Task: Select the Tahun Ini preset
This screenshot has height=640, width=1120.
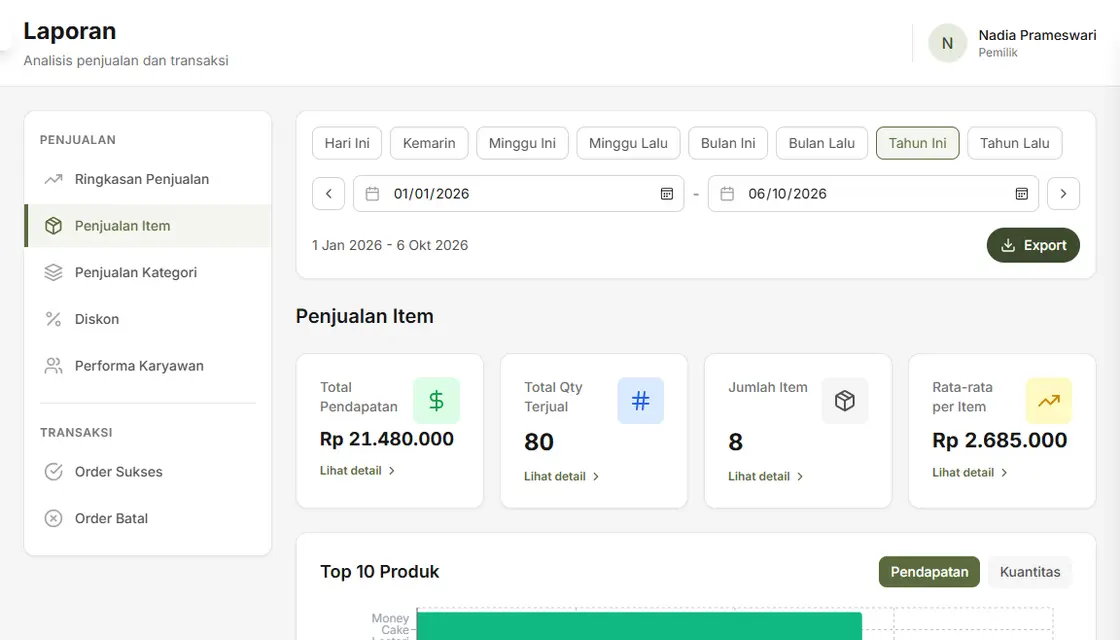Action: tap(917, 143)
